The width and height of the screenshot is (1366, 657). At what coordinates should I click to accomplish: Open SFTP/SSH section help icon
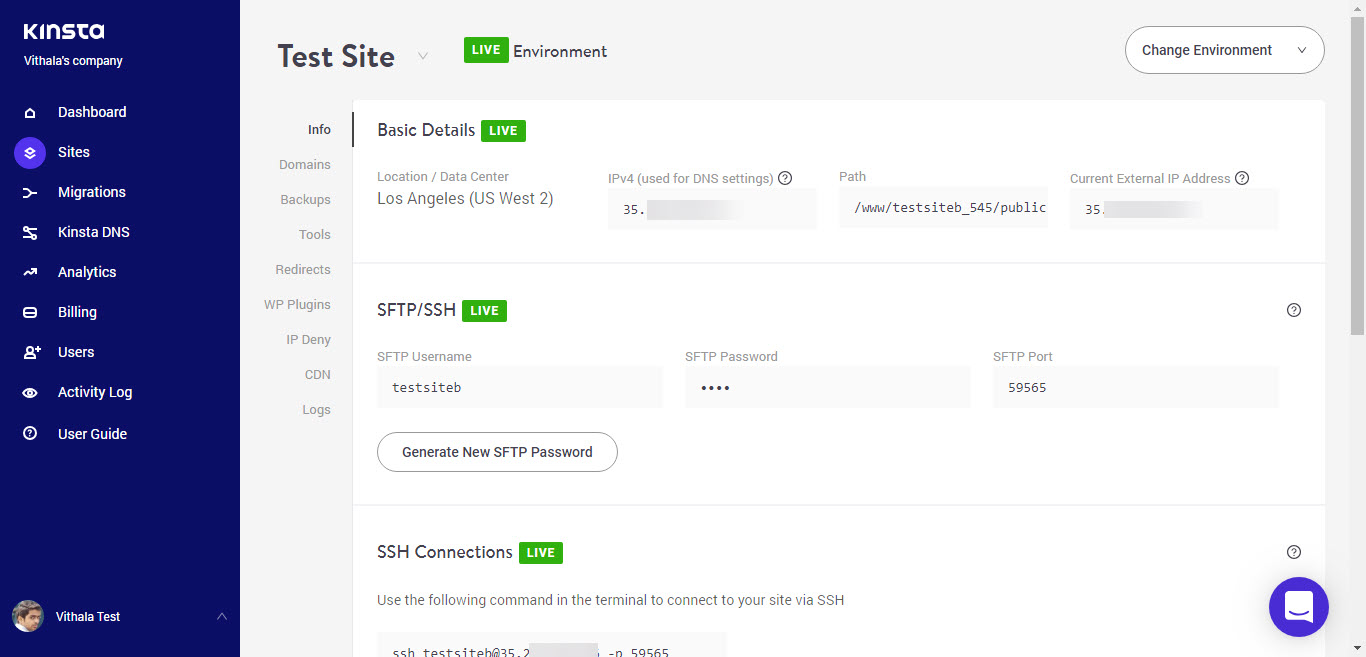point(1294,310)
